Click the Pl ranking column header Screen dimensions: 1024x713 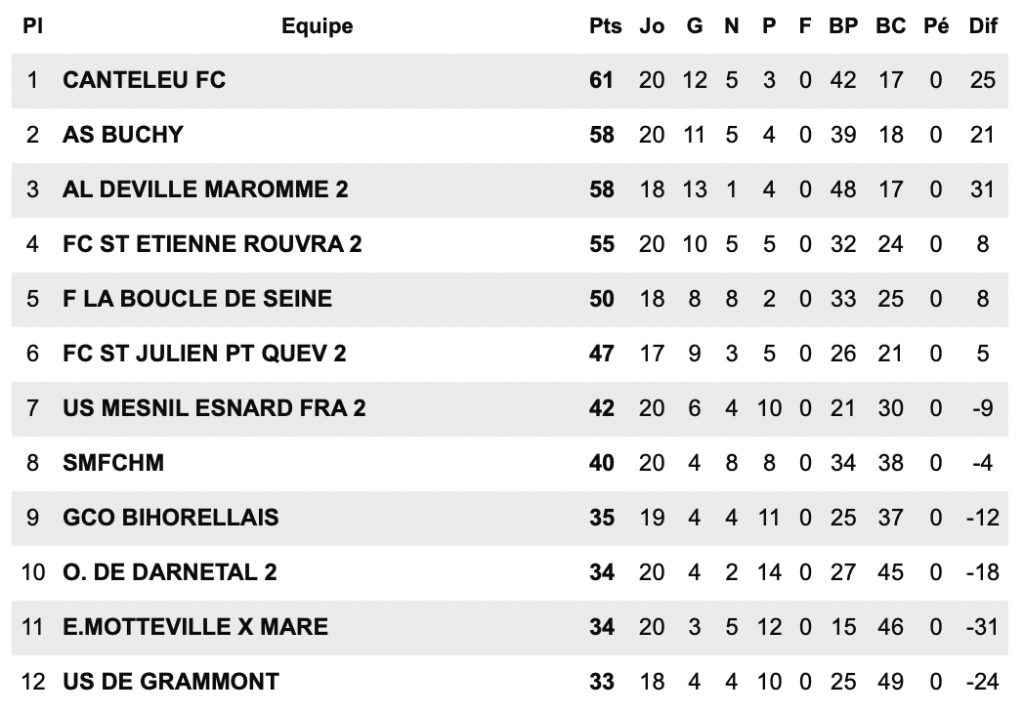(33, 26)
